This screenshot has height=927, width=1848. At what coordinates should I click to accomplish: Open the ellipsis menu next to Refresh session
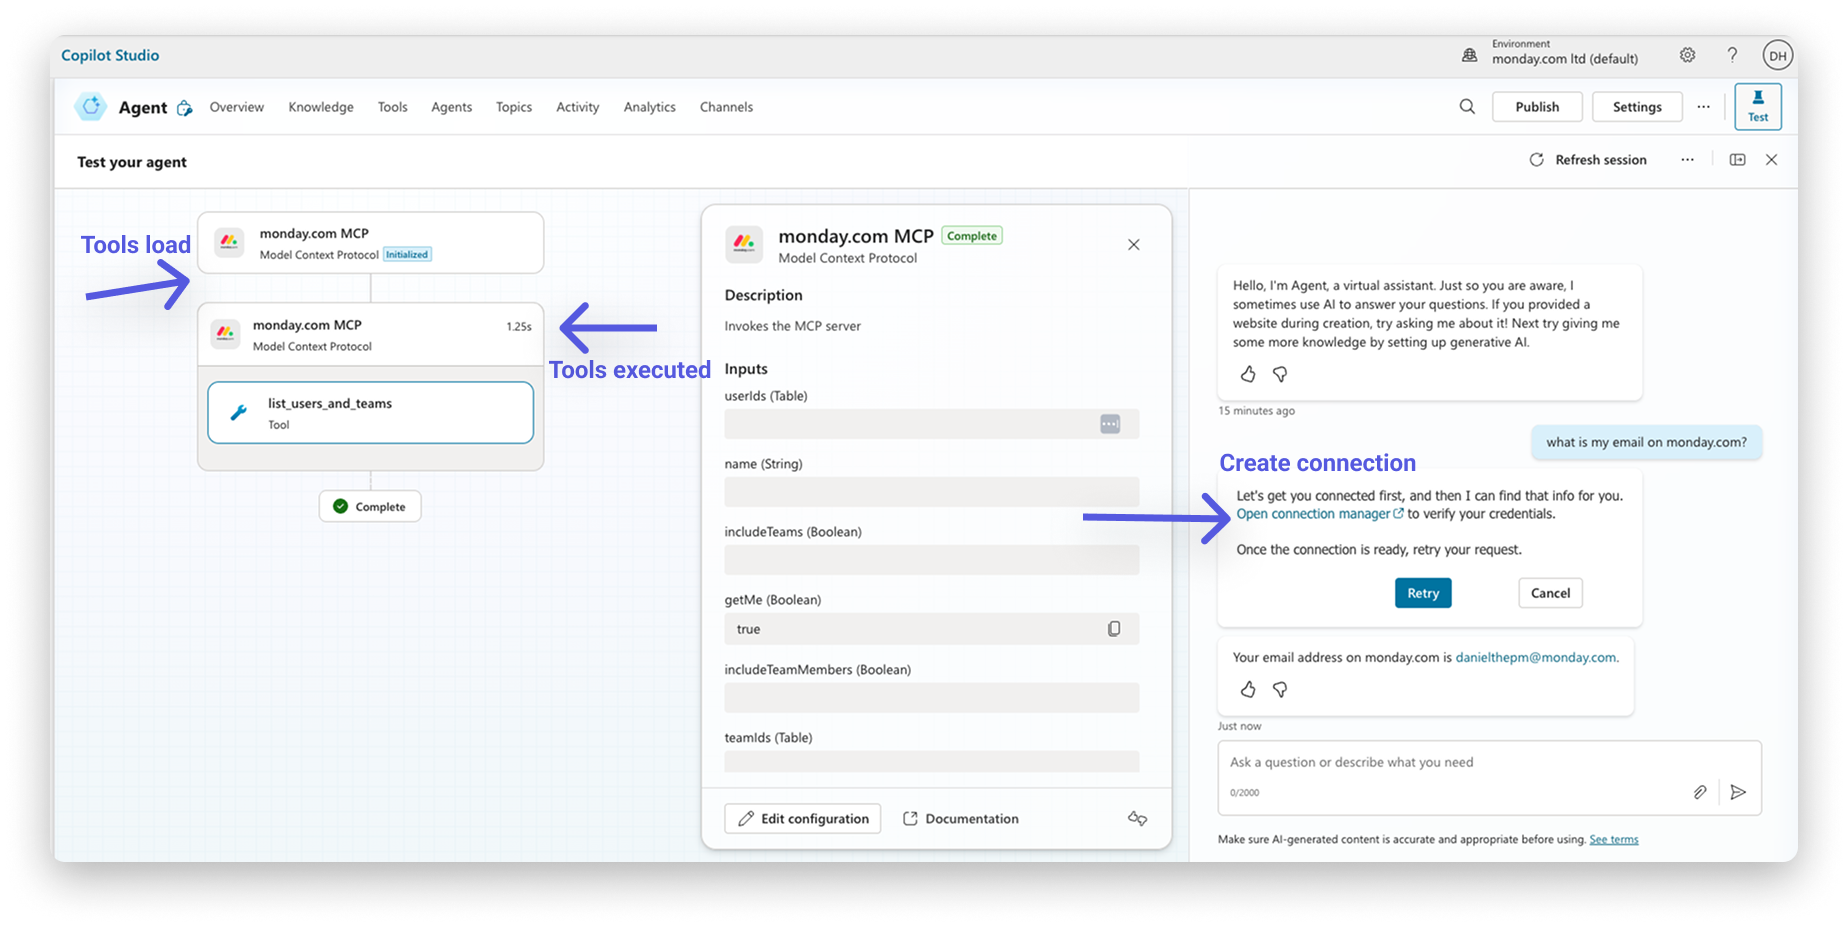pyautogui.click(x=1688, y=160)
